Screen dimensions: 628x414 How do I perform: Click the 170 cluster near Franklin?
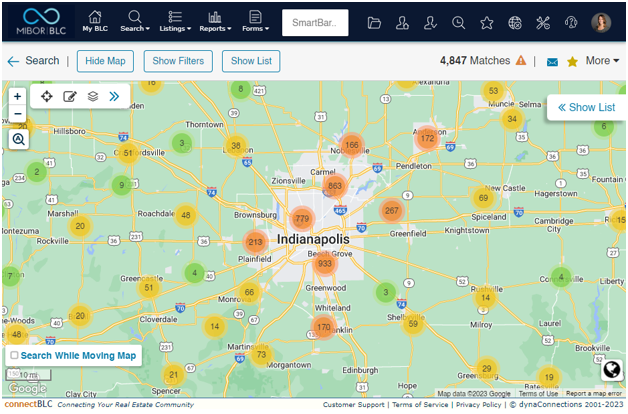pos(324,327)
